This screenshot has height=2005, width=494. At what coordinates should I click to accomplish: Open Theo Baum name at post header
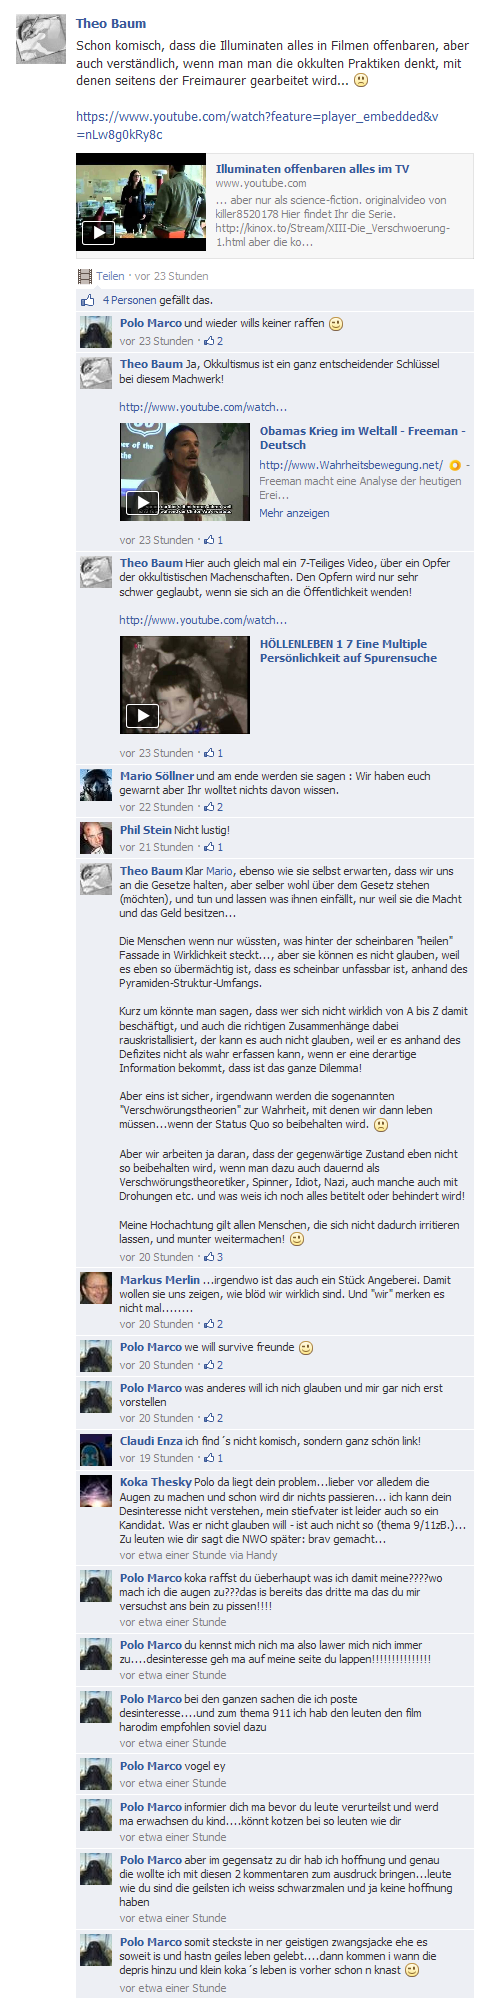tap(111, 23)
